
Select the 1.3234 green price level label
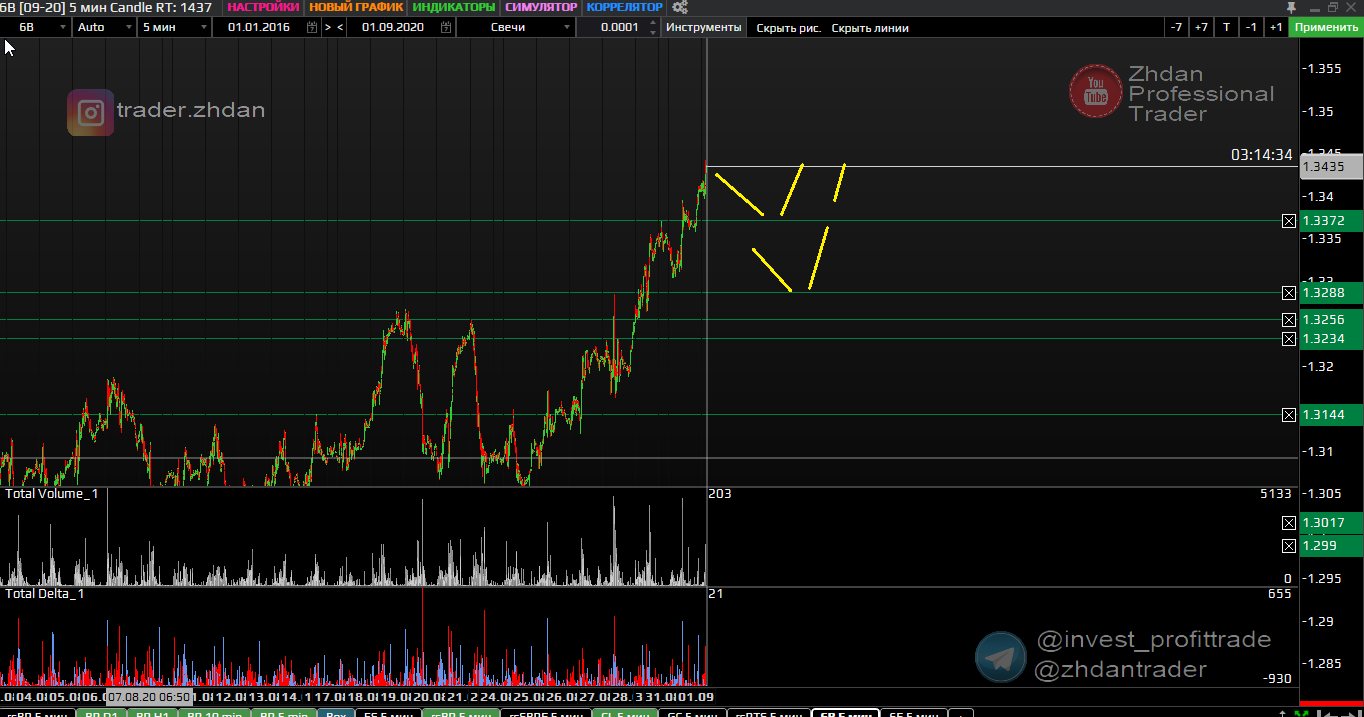coord(1331,339)
